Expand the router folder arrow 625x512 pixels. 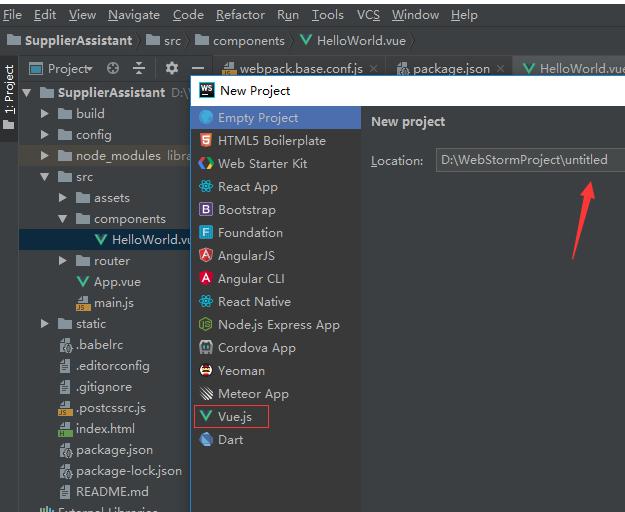[x=63, y=261]
